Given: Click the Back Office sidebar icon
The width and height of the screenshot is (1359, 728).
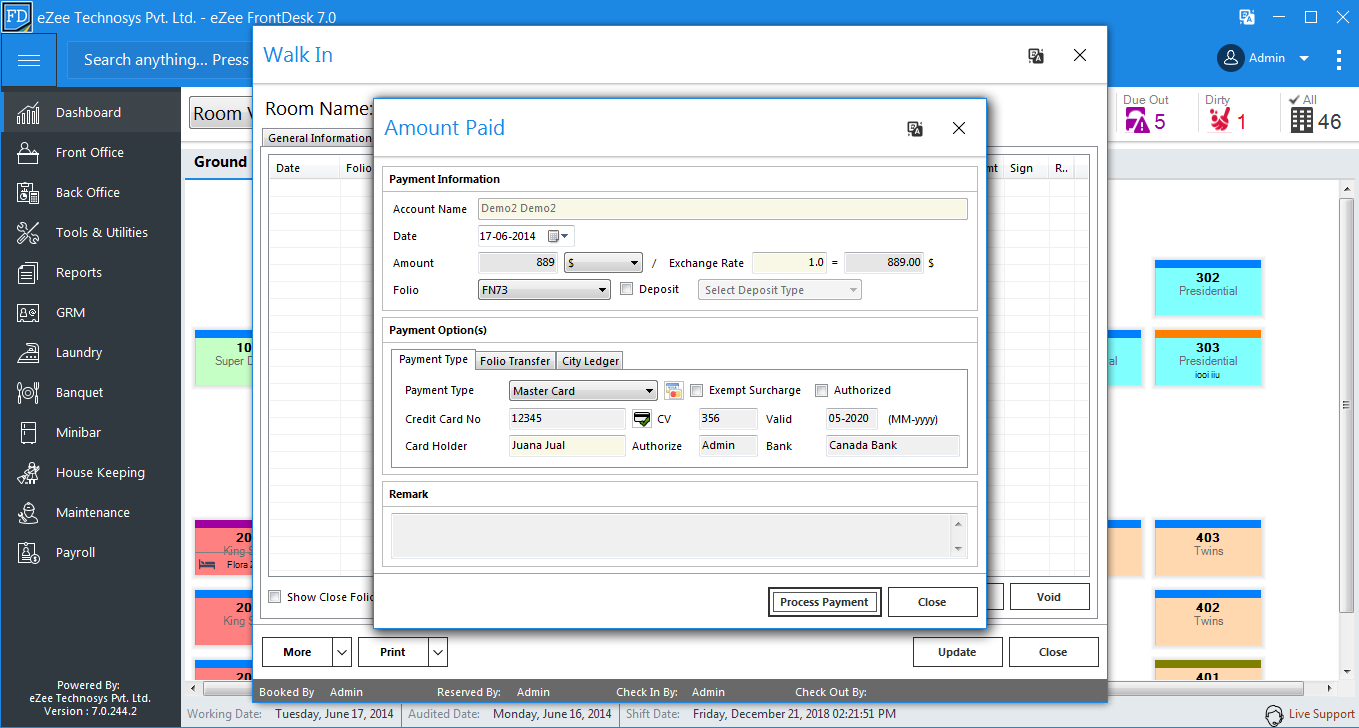Looking at the screenshot, I should pos(28,192).
